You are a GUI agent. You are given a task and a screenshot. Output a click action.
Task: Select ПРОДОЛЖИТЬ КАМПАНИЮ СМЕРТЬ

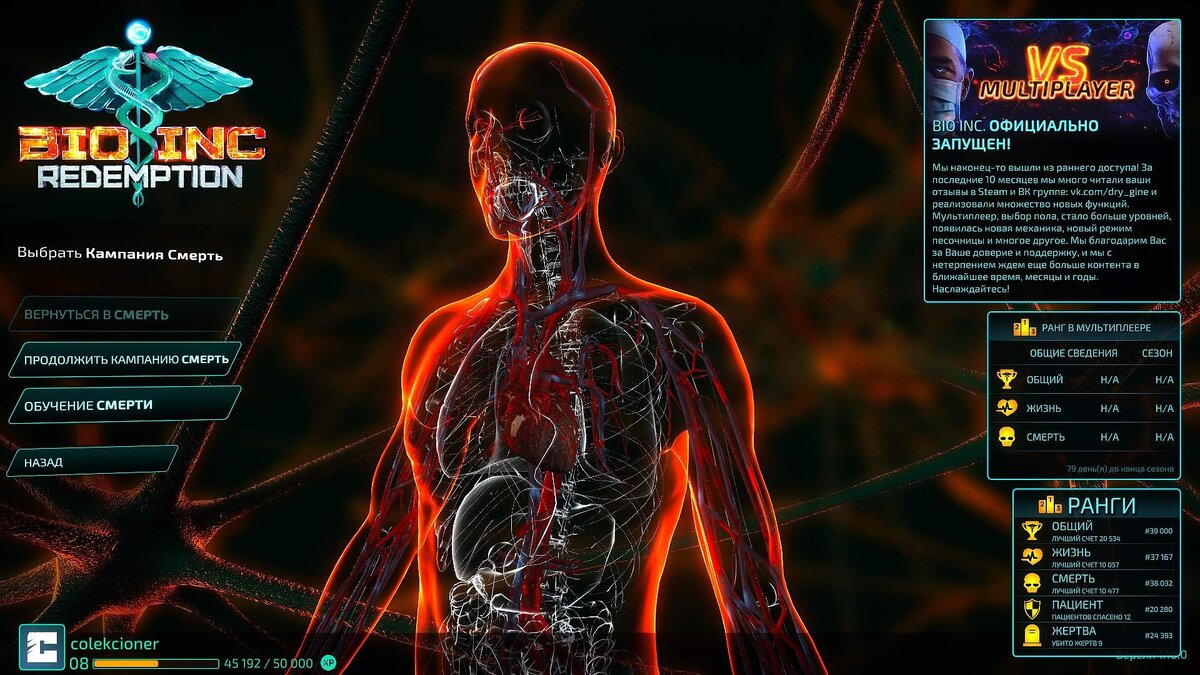125,359
